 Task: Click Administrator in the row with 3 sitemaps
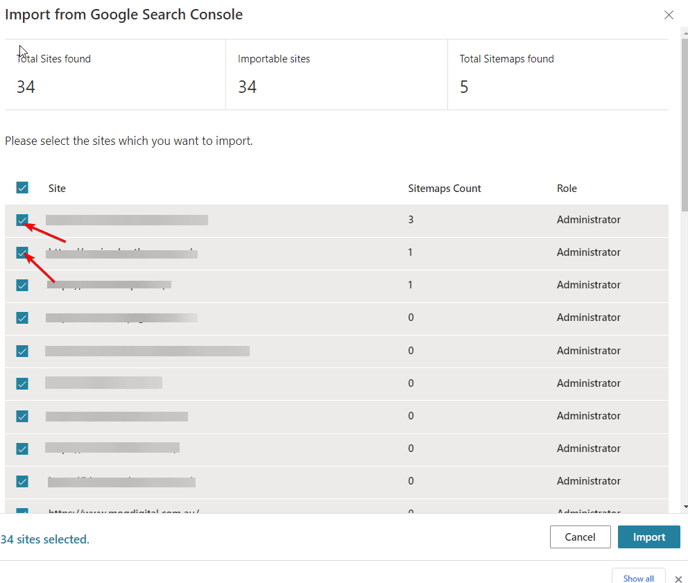click(588, 219)
